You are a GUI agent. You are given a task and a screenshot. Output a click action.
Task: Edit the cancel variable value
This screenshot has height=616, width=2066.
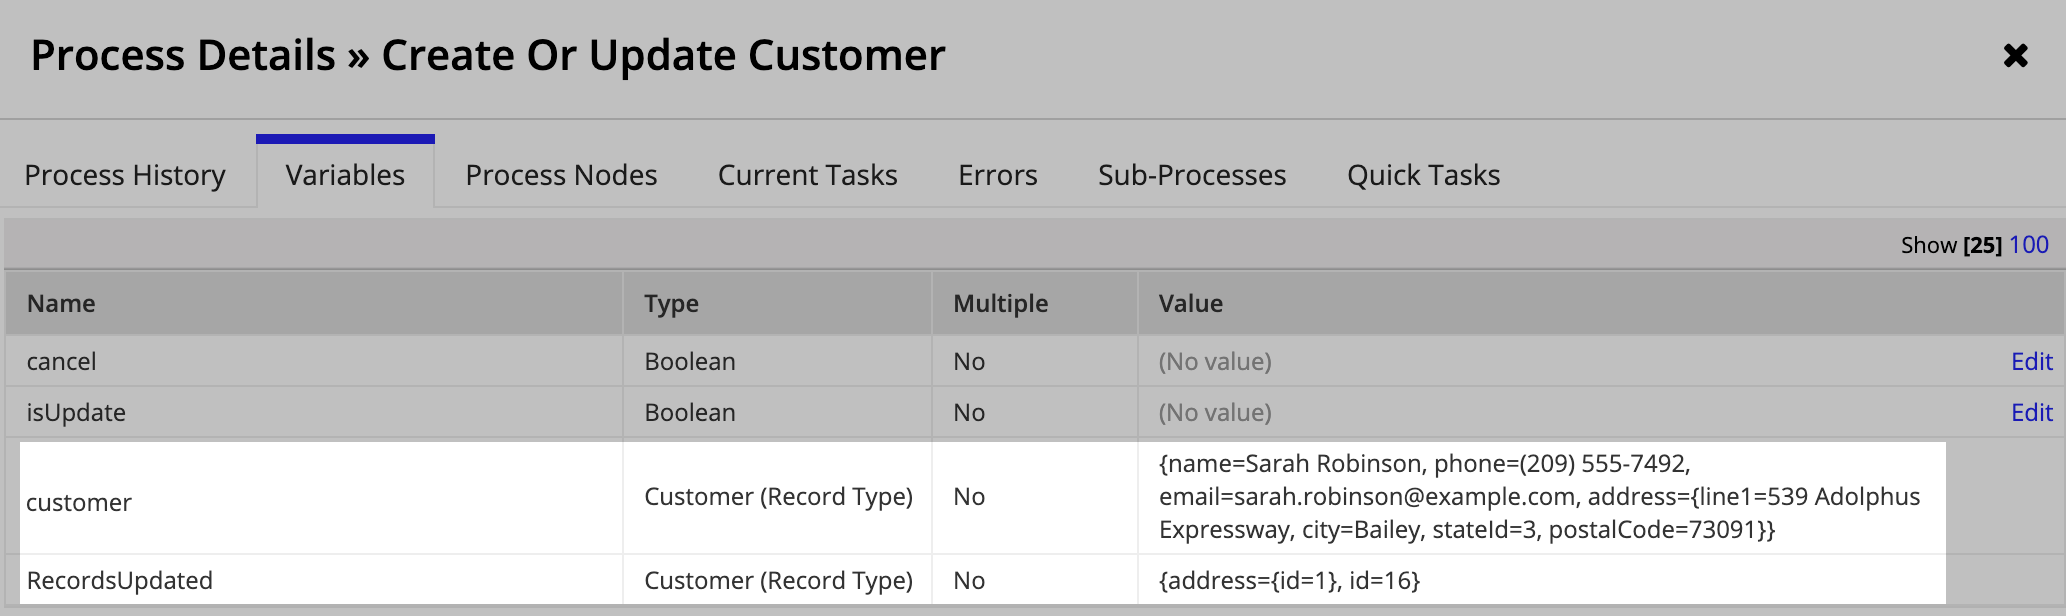[x=2032, y=362]
